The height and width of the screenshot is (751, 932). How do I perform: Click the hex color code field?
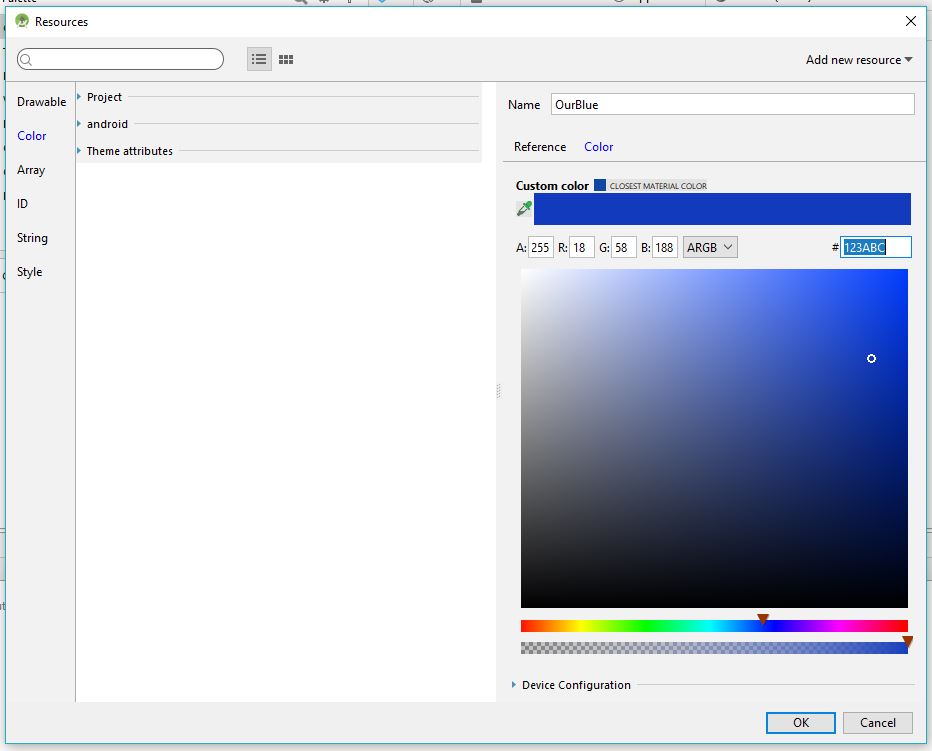[876, 247]
